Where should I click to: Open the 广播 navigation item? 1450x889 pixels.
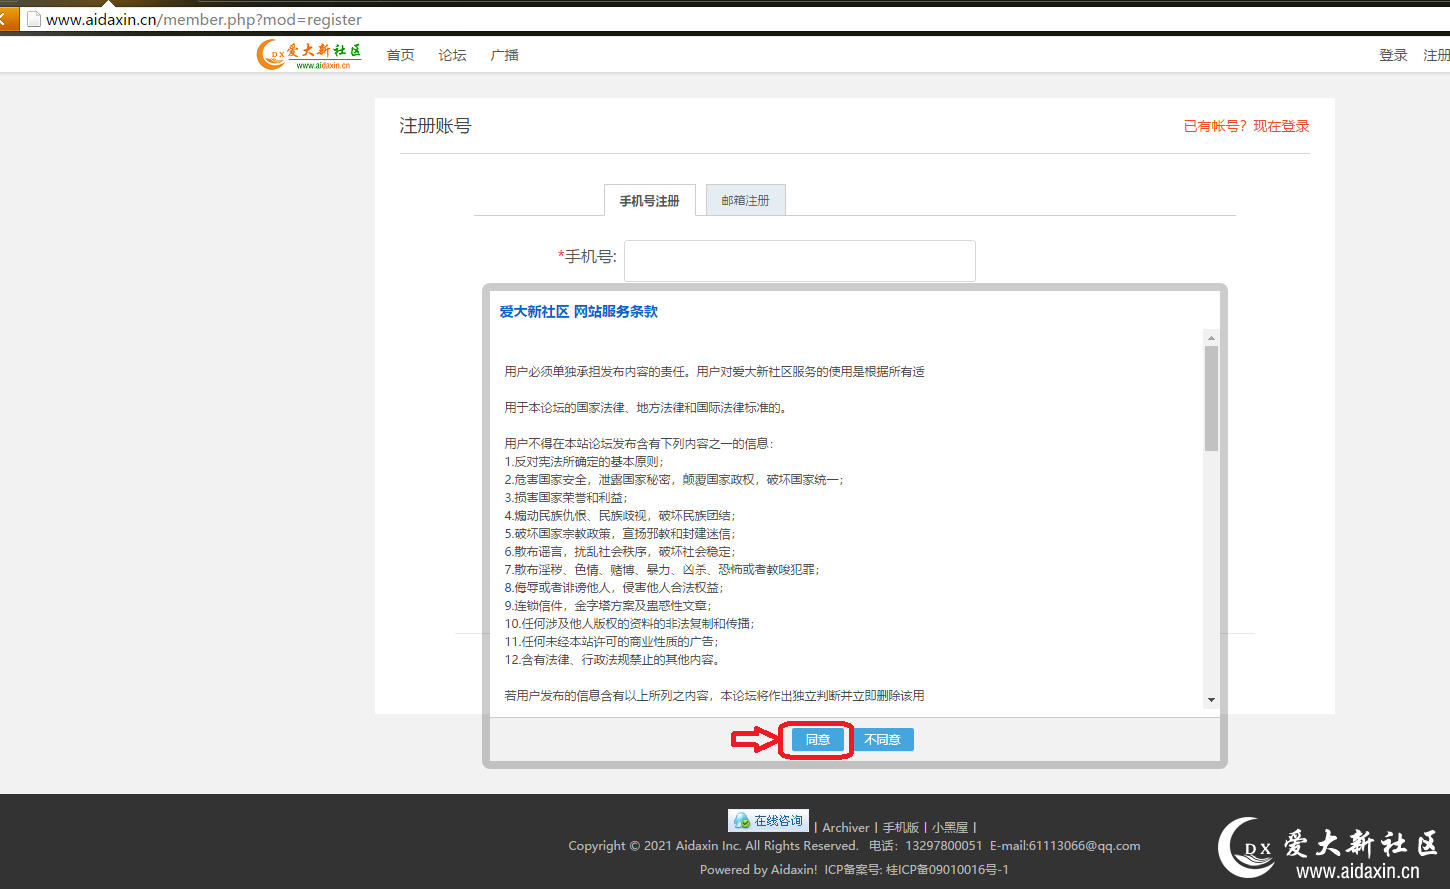(504, 55)
